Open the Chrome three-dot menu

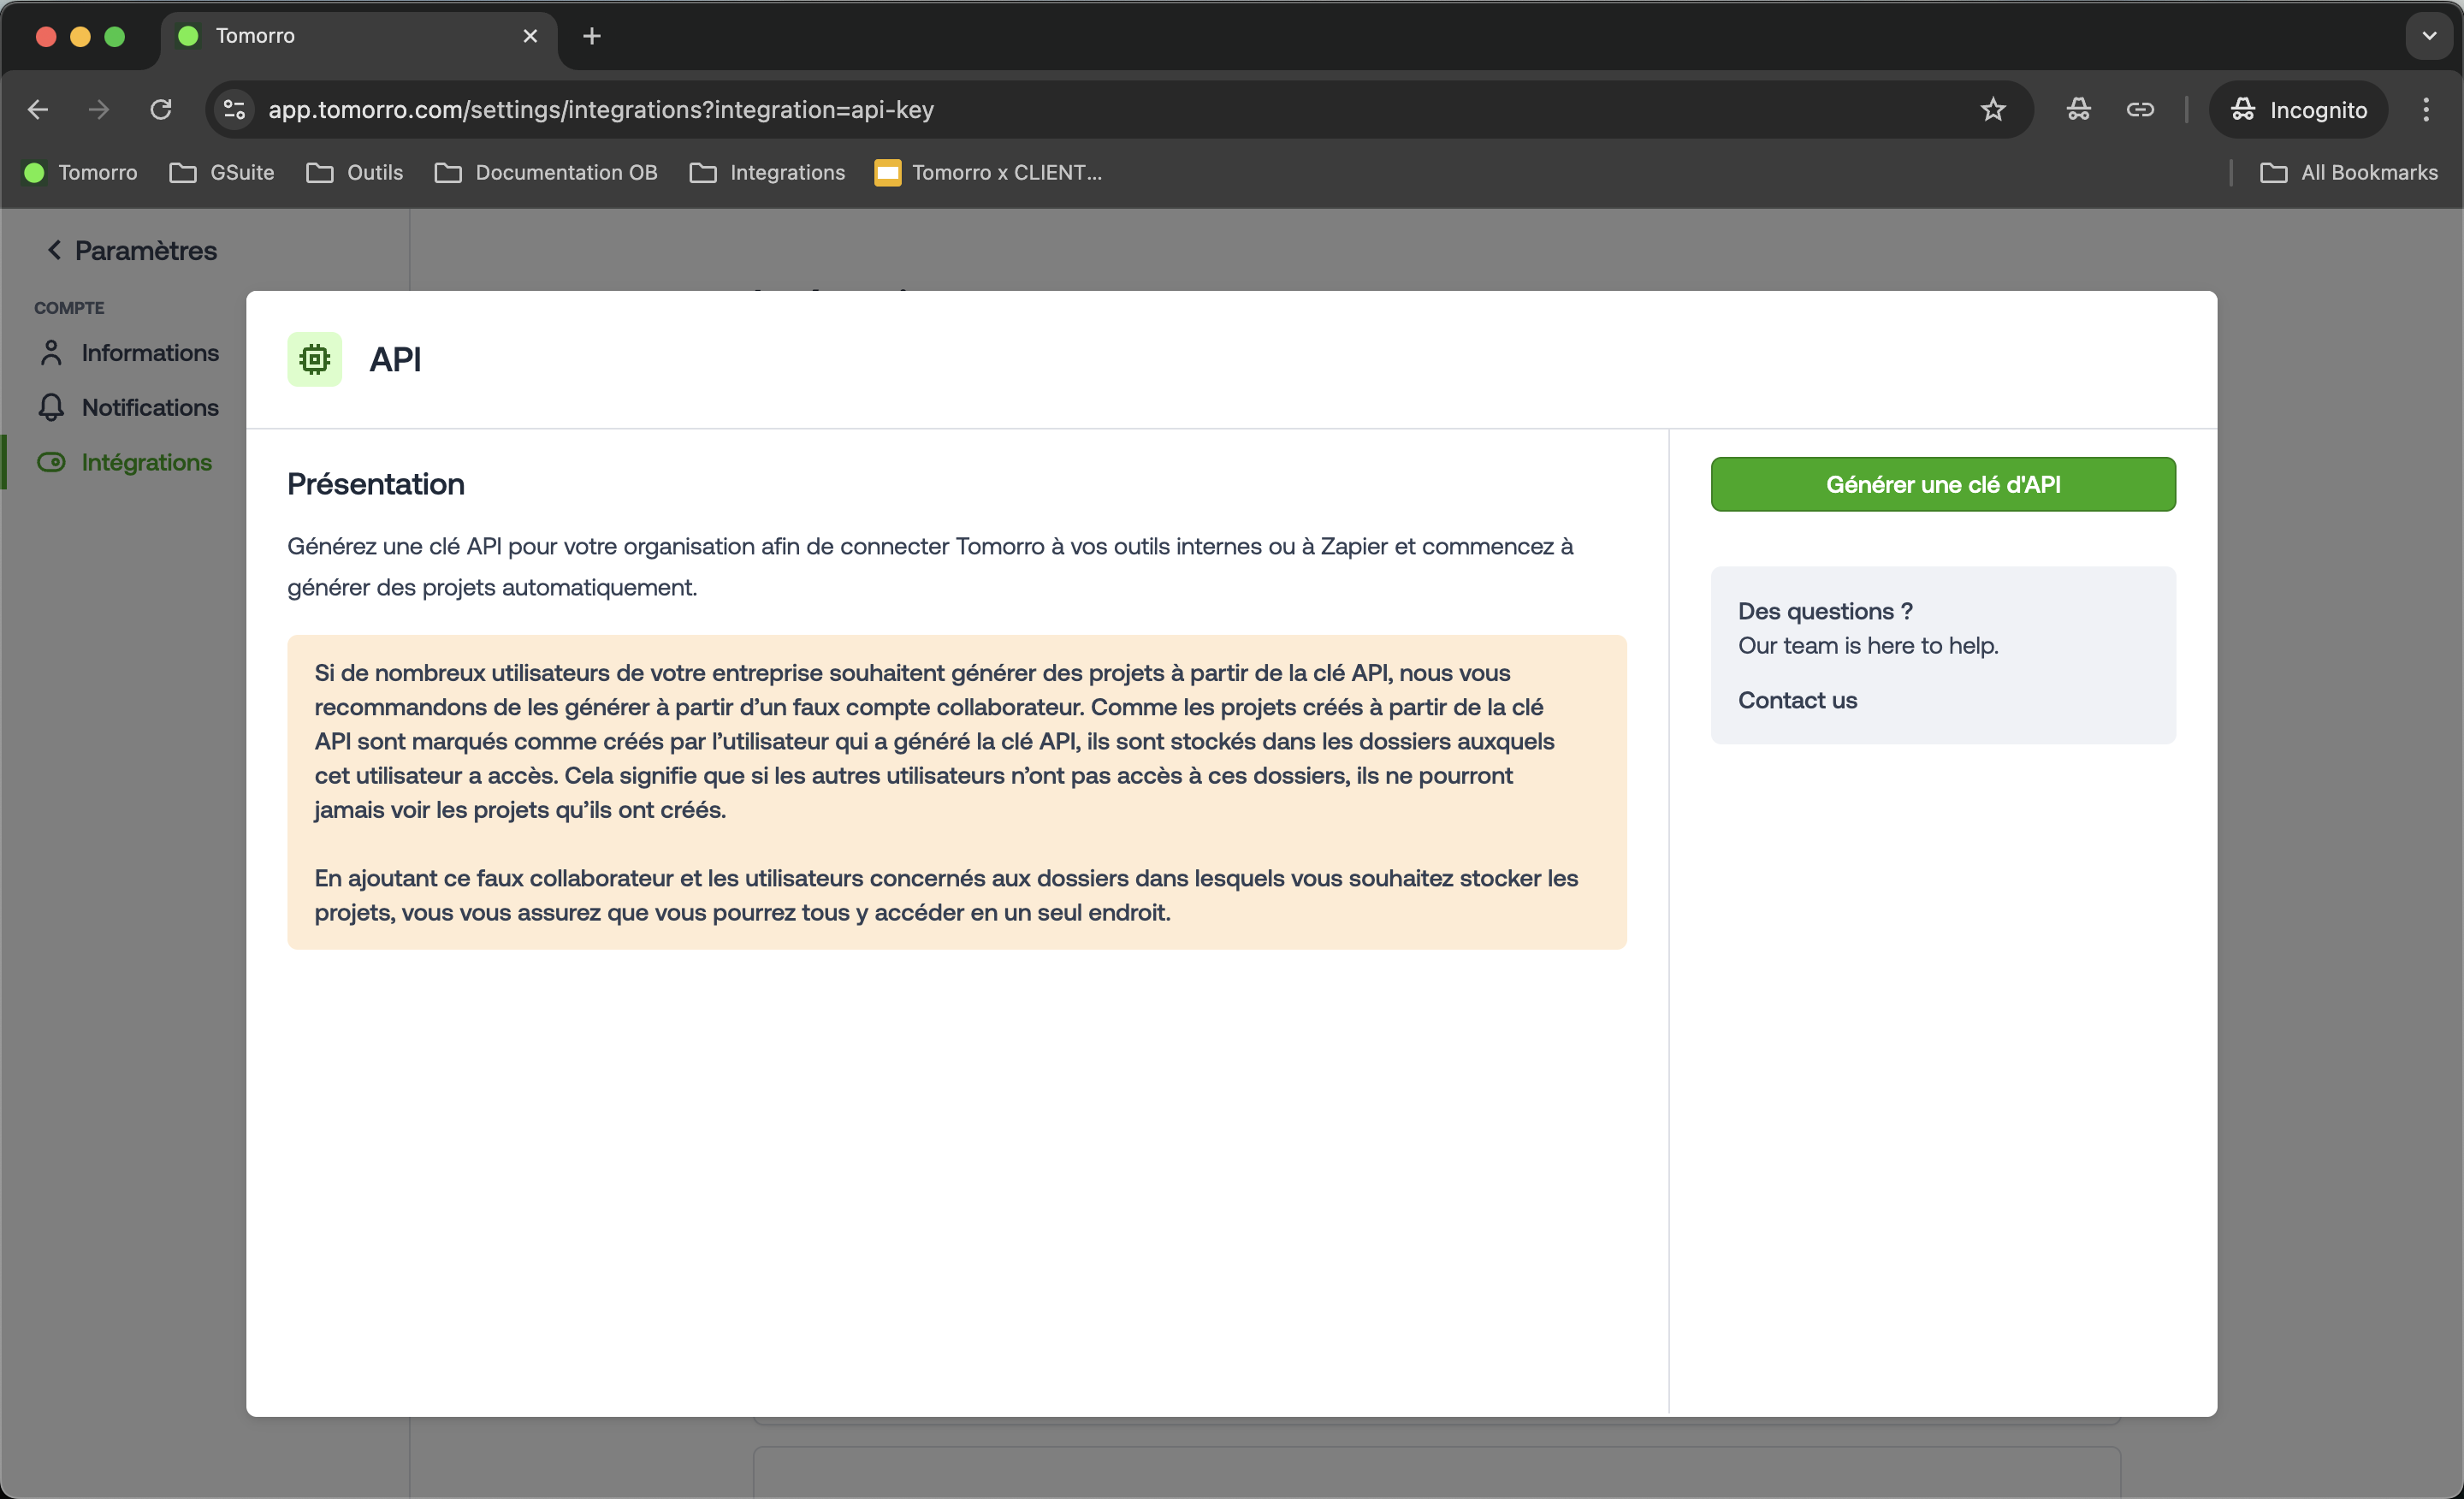(2426, 109)
